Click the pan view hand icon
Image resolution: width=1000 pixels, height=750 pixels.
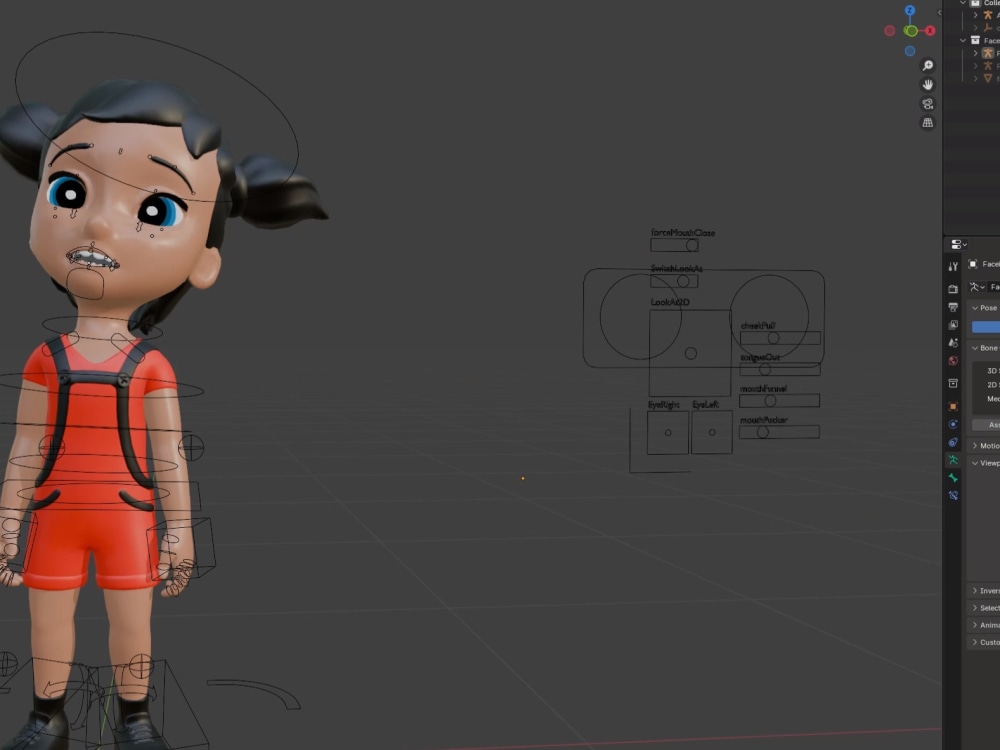click(928, 85)
